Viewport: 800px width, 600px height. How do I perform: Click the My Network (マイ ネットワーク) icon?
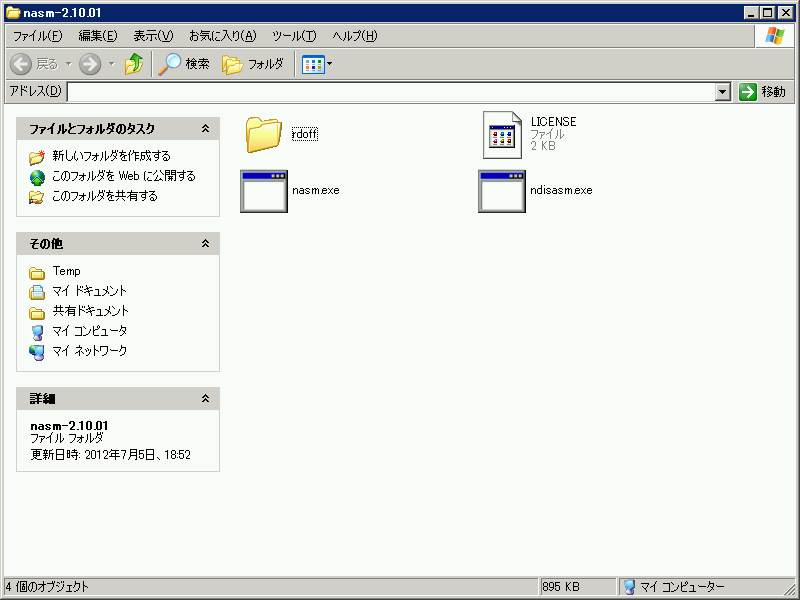[37, 352]
